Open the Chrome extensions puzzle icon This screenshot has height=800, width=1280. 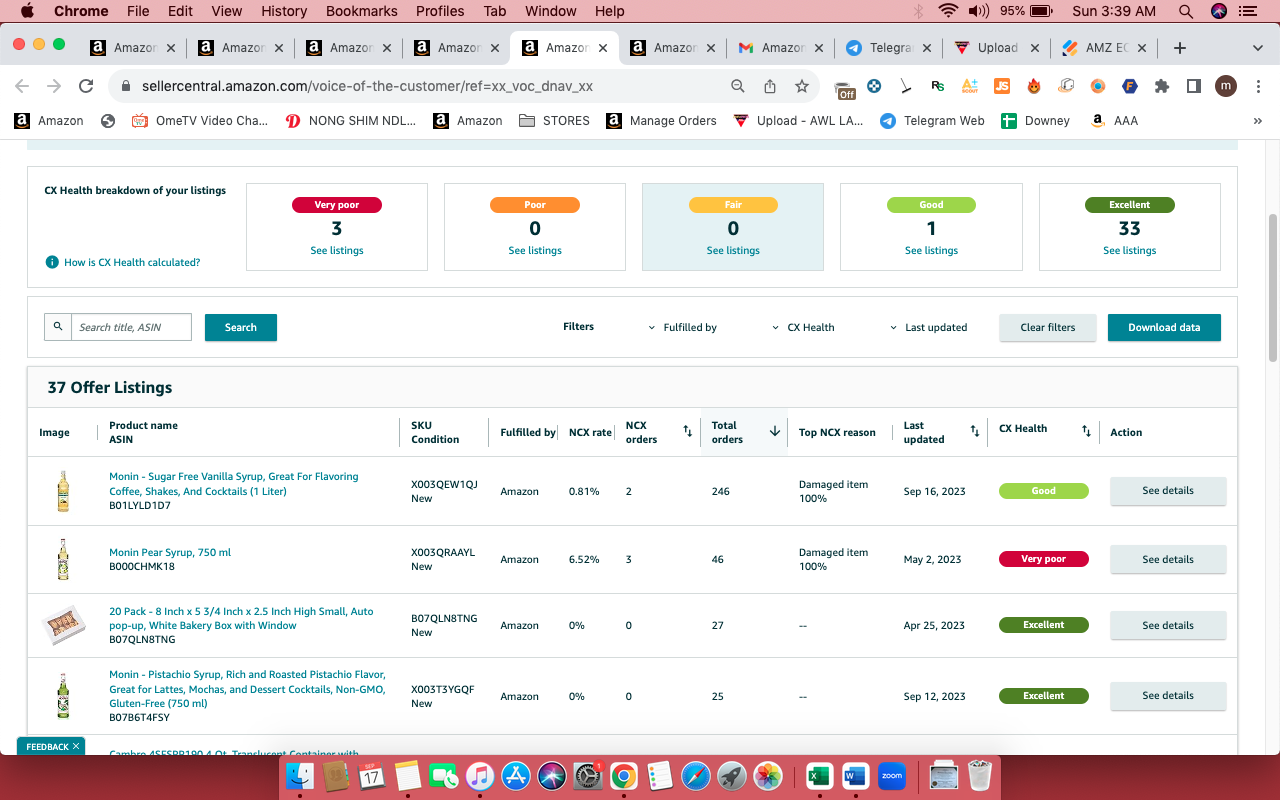[x=1162, y=86]
